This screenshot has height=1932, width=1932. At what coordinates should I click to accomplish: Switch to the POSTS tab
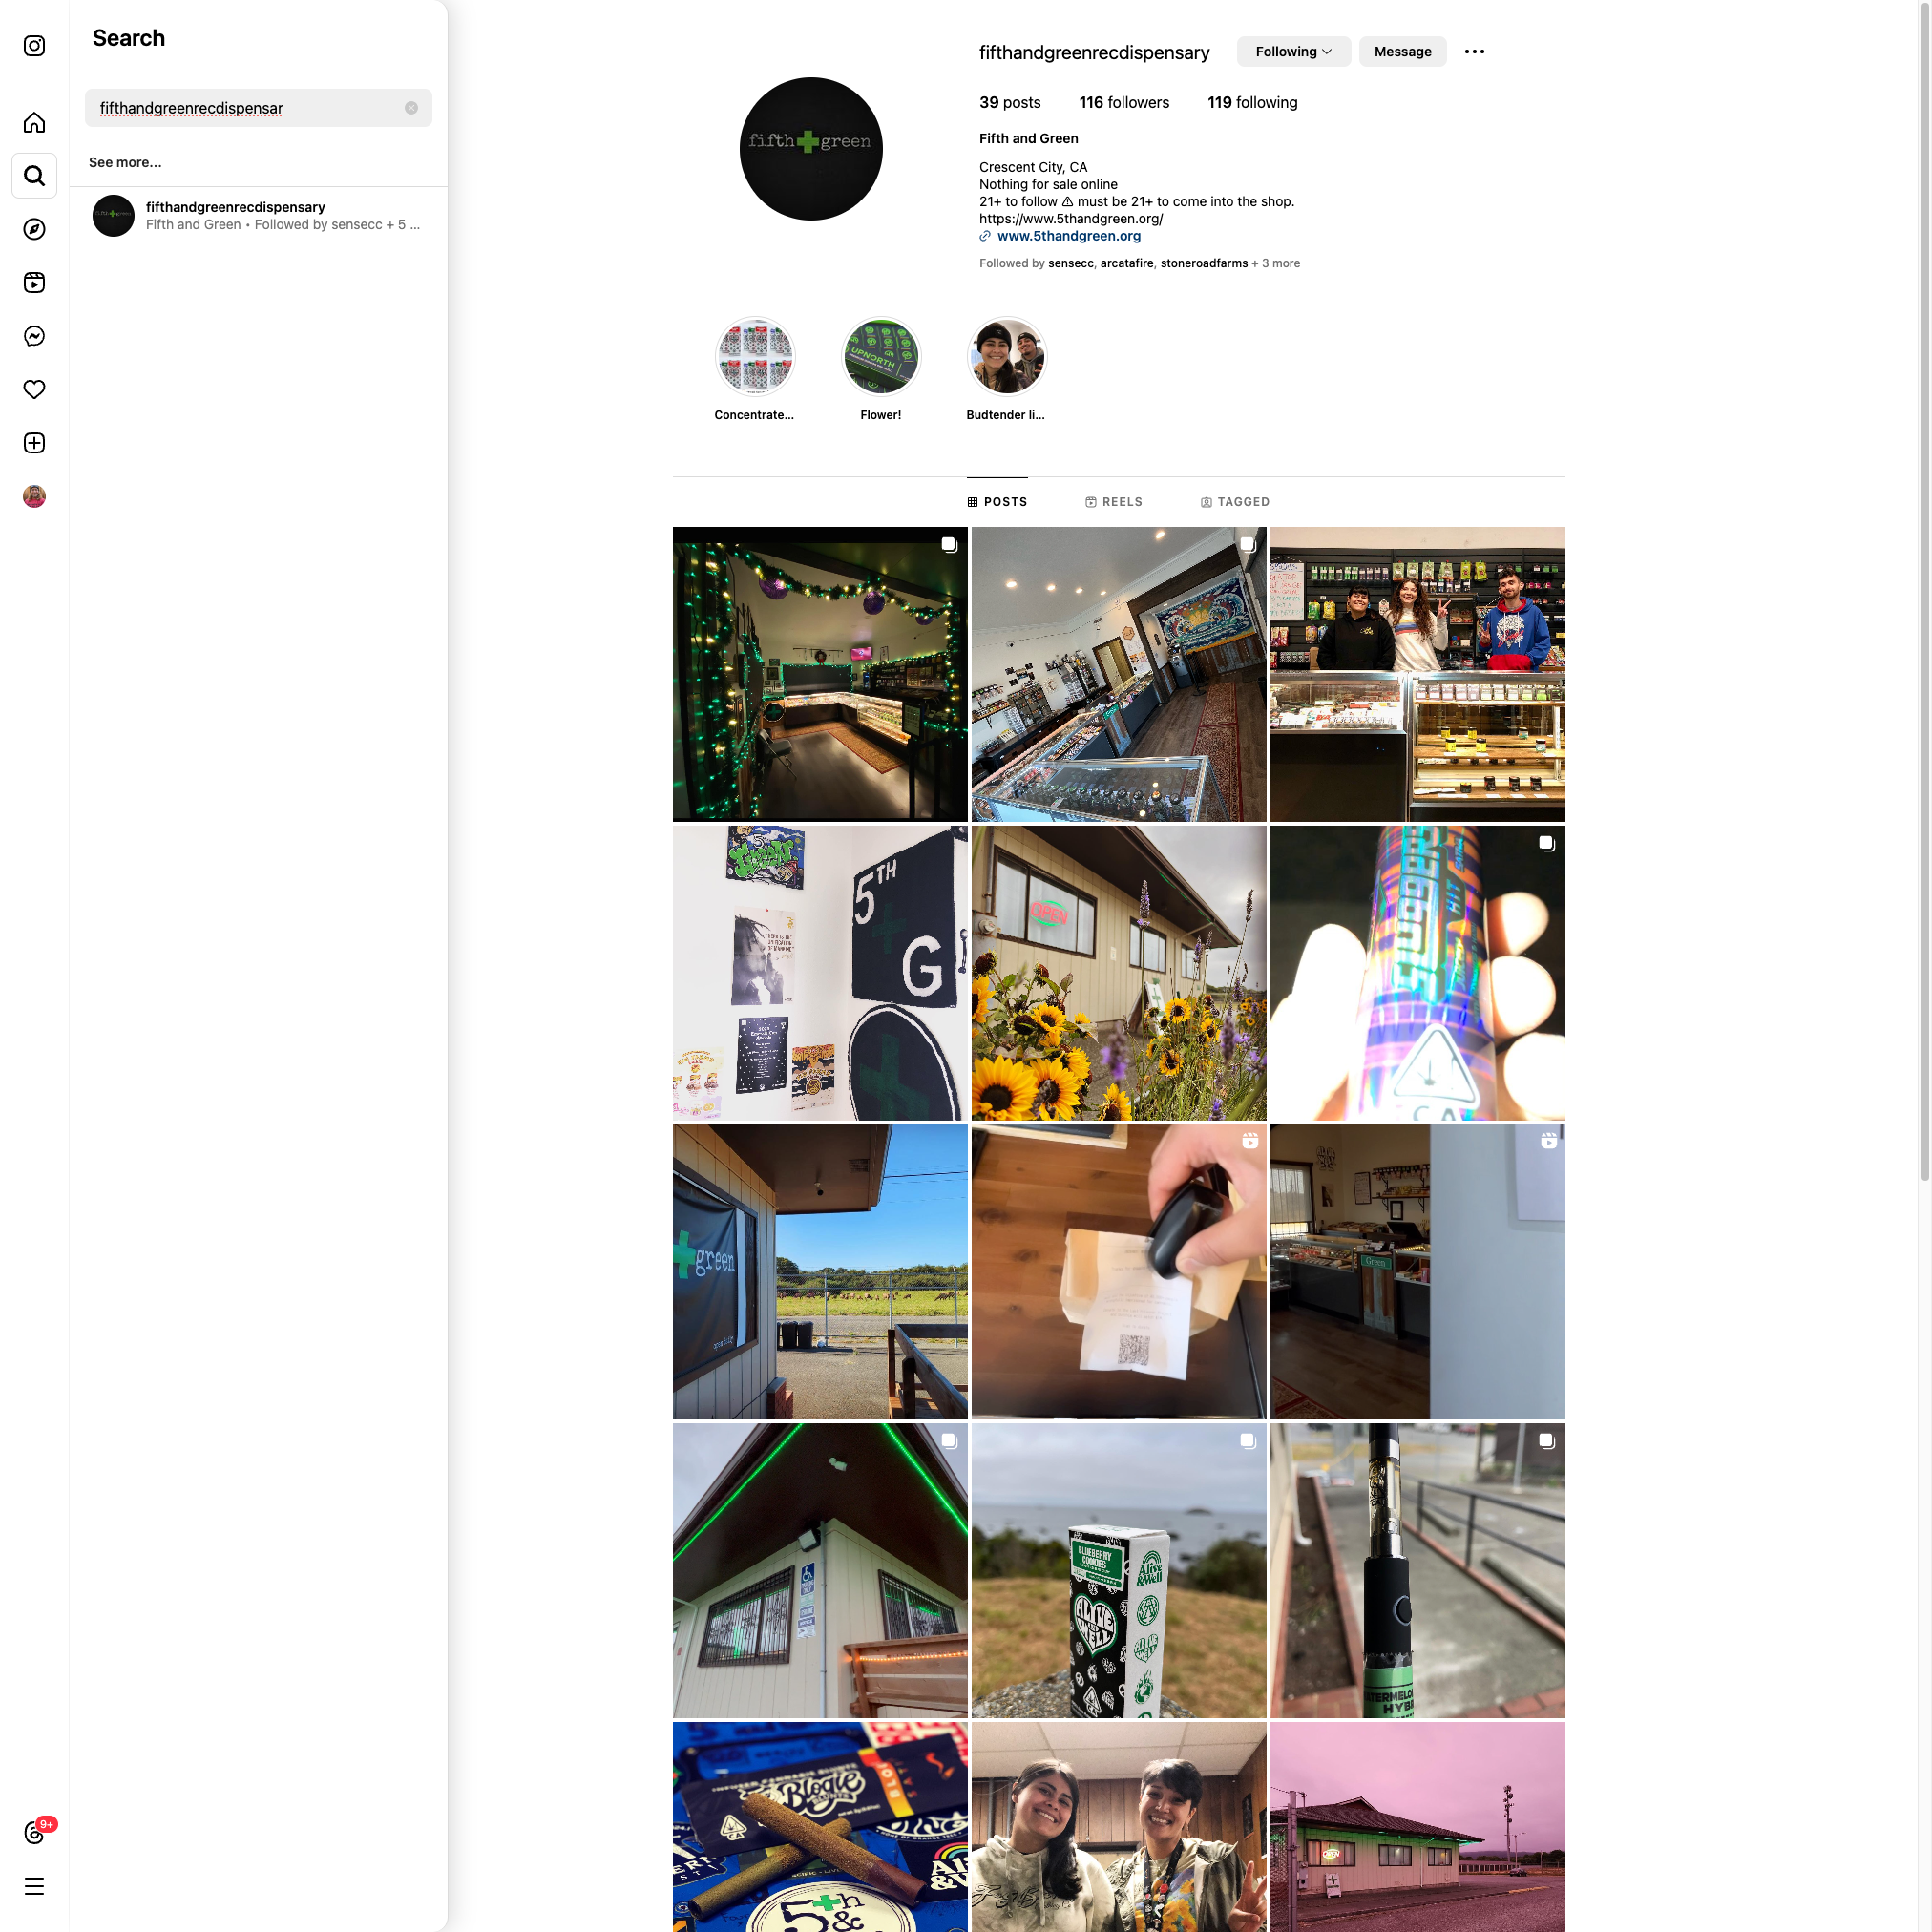[x=997, y=502]
